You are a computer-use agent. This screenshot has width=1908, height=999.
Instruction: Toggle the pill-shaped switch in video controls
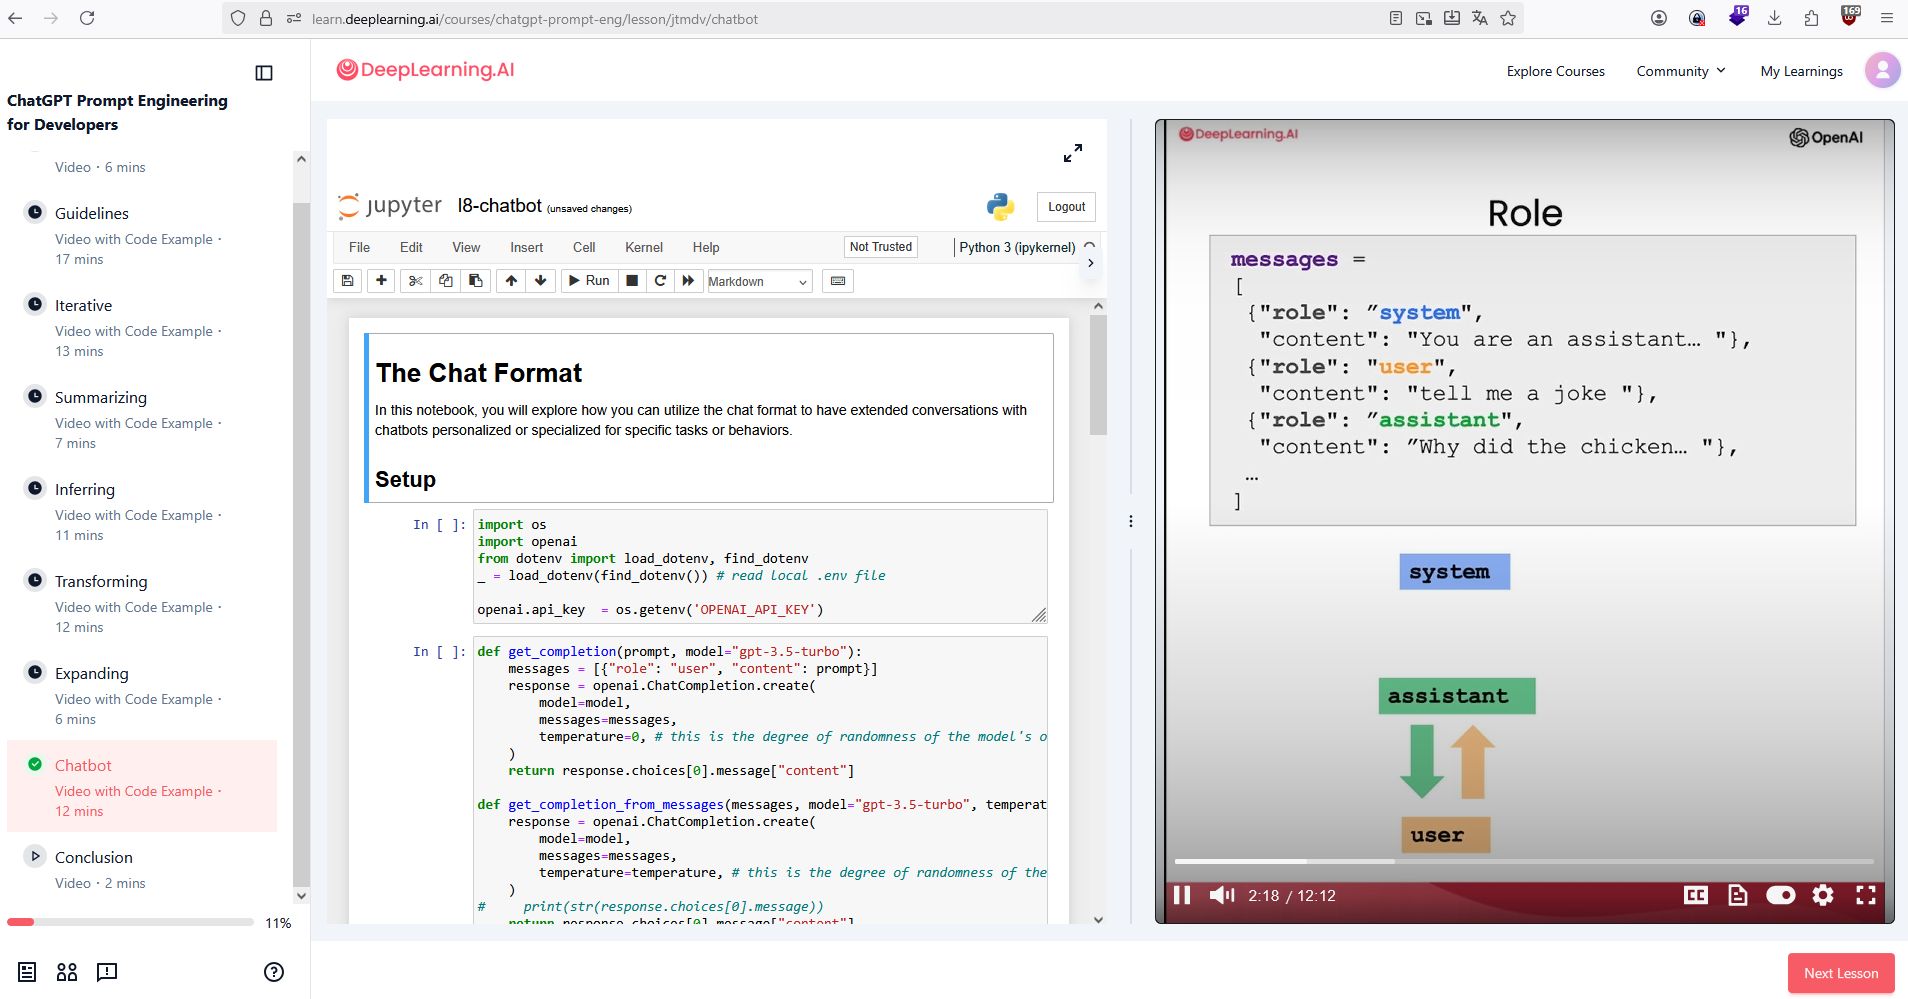(x=1780, y=895)
